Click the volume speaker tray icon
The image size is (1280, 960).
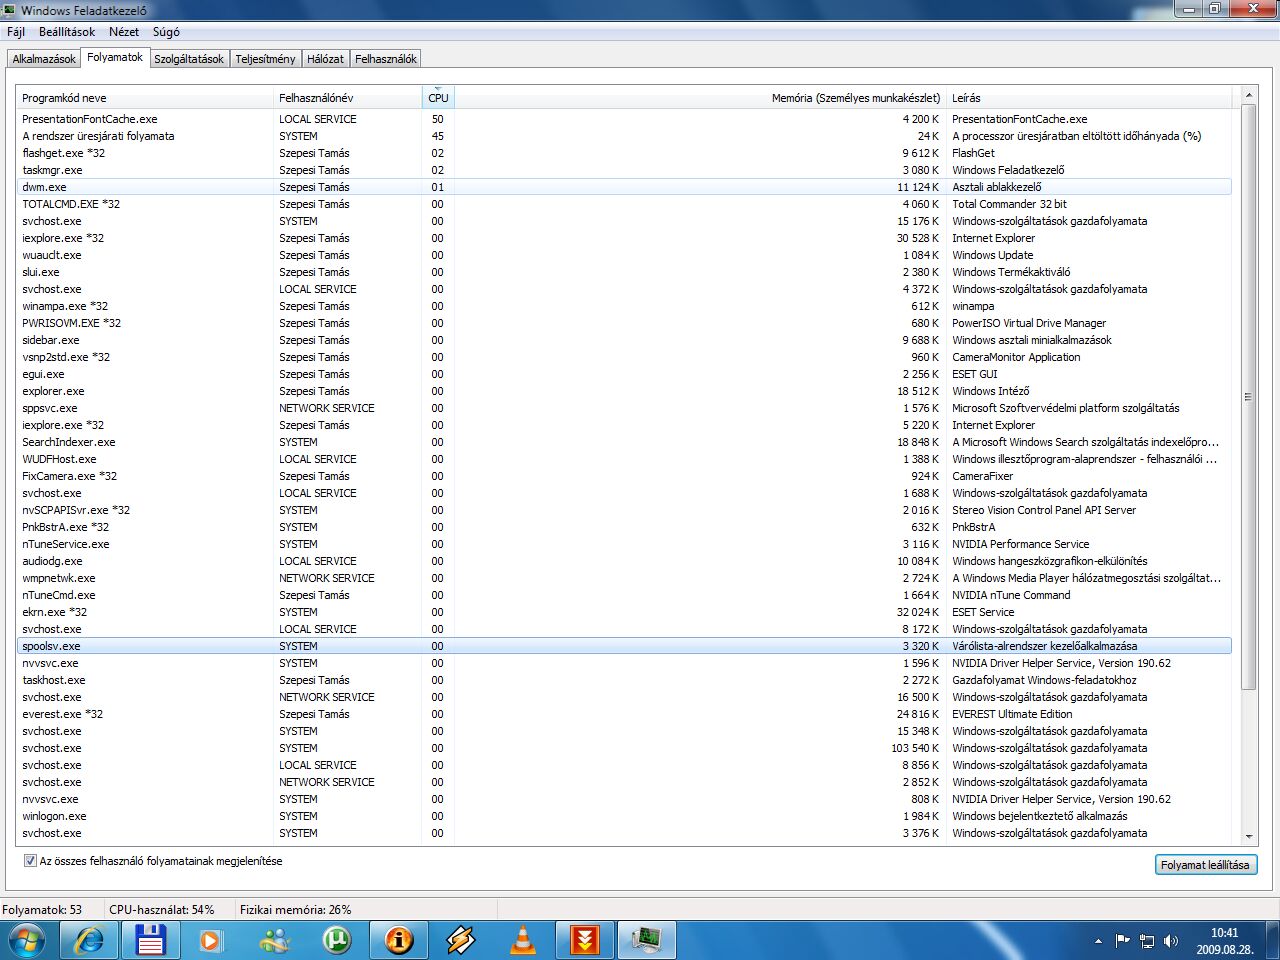tap(1171, 941)
